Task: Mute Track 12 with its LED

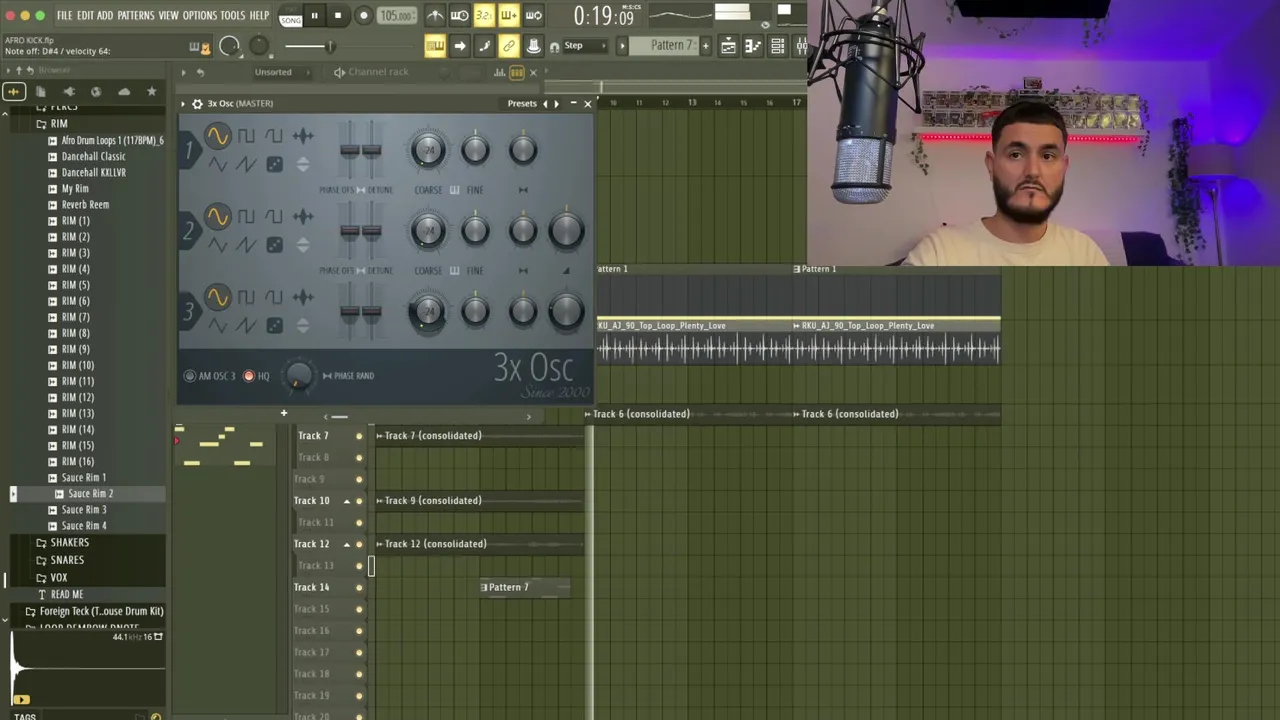Action: pyautogui.click(x=359, y=544)
